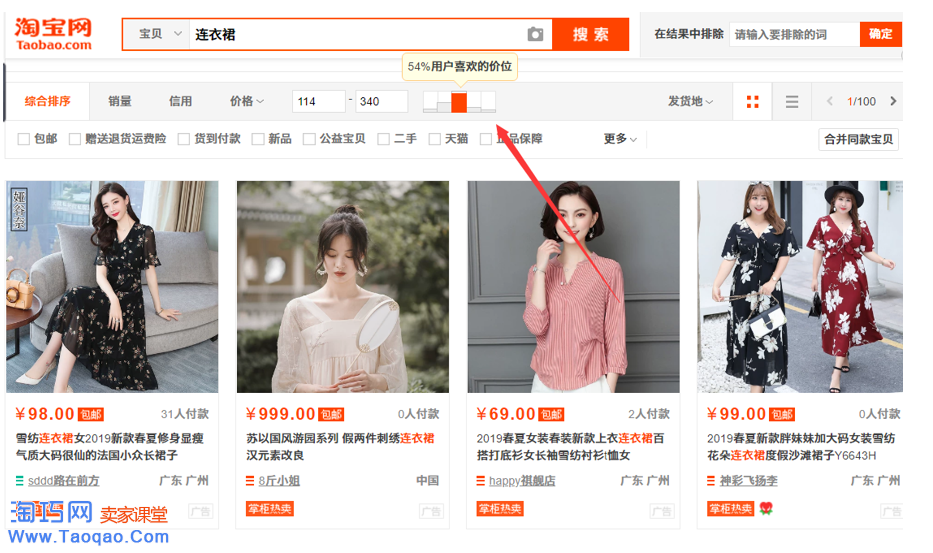Enable the 新品 filter

click(x=258, y=139)
